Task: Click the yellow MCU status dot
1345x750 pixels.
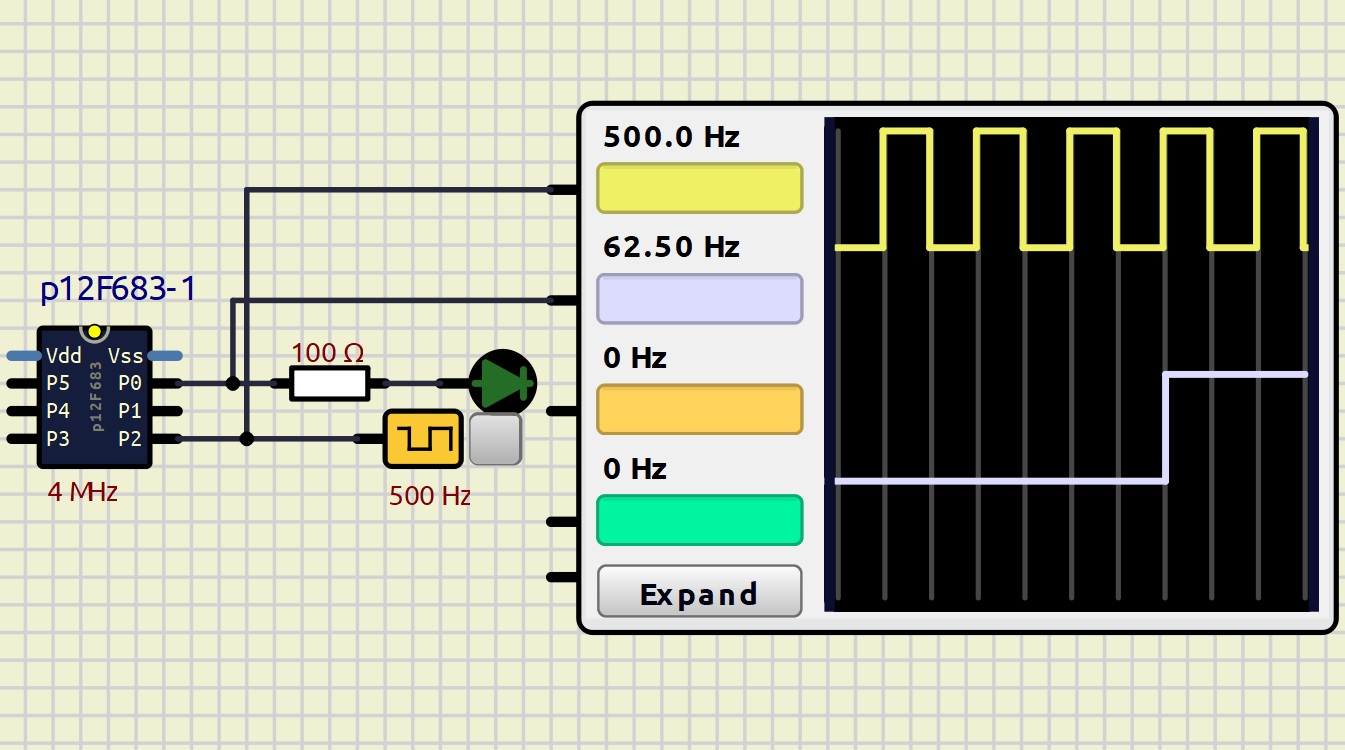Action: click(x=95, y=331)
